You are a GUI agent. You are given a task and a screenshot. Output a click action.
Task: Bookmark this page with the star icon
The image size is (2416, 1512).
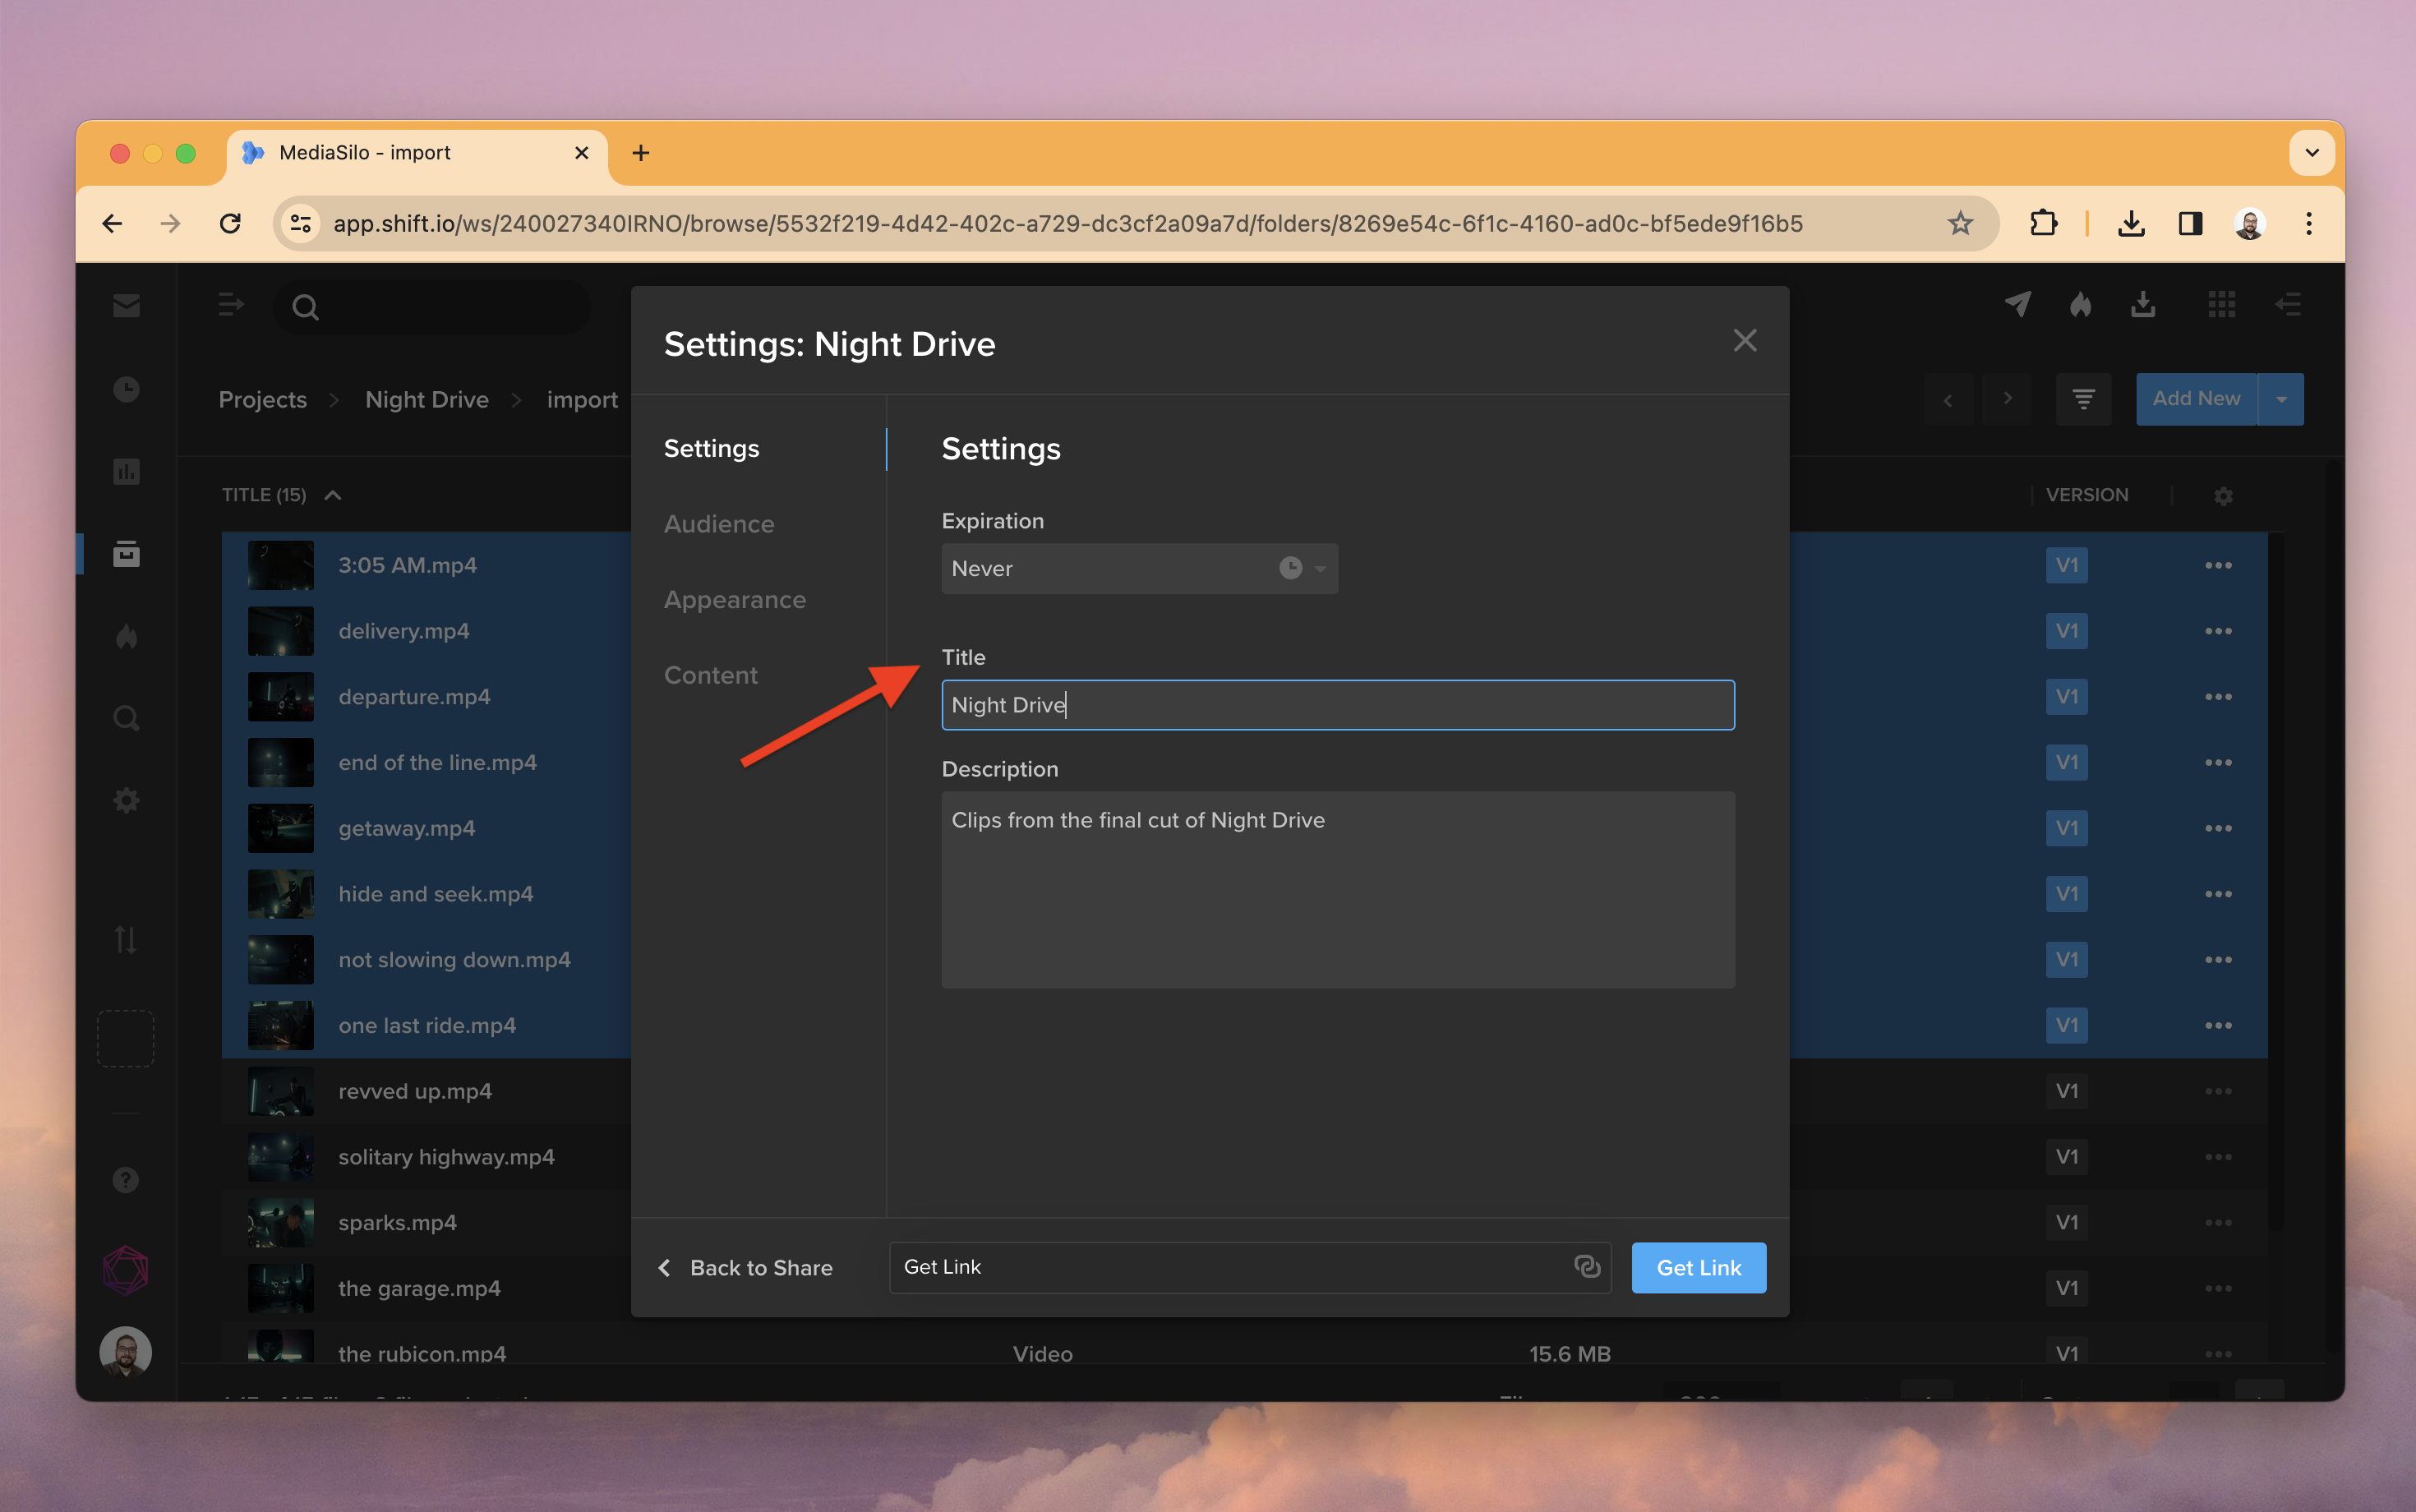tap(1960, 223)
